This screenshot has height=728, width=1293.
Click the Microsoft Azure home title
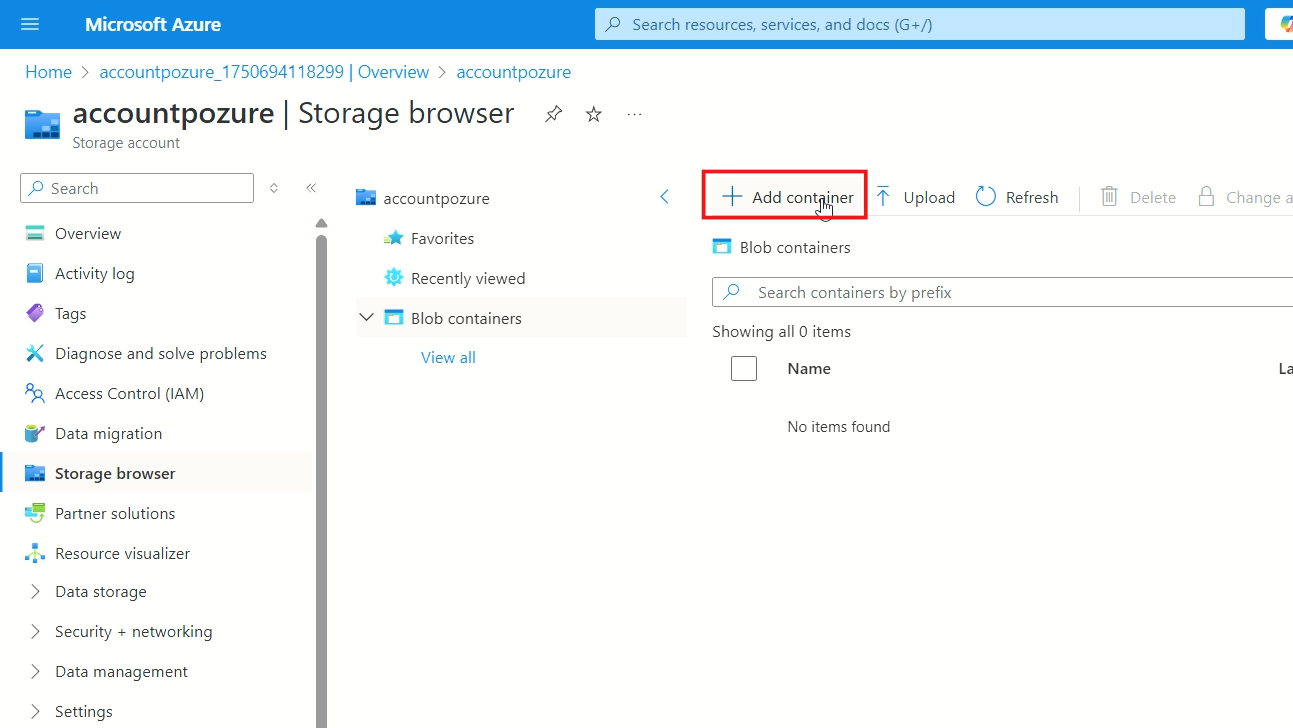click(x=153, y=24)
